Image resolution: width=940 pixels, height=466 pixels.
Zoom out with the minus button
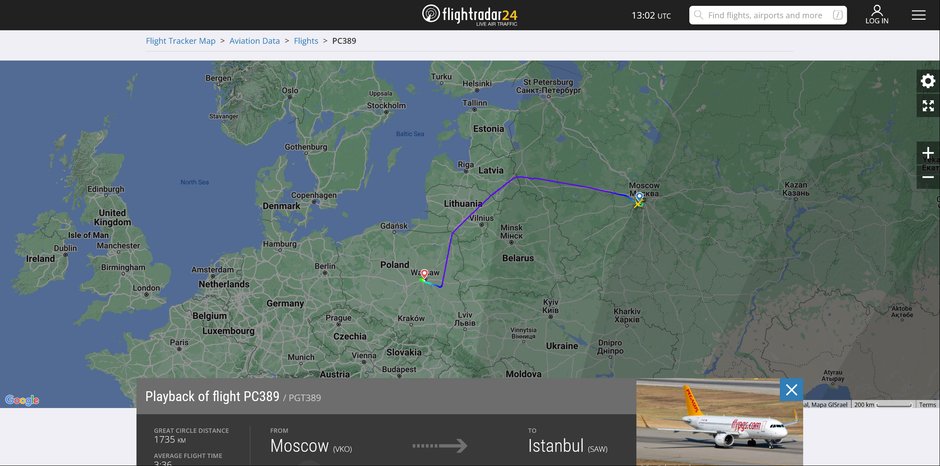[928, 177]
